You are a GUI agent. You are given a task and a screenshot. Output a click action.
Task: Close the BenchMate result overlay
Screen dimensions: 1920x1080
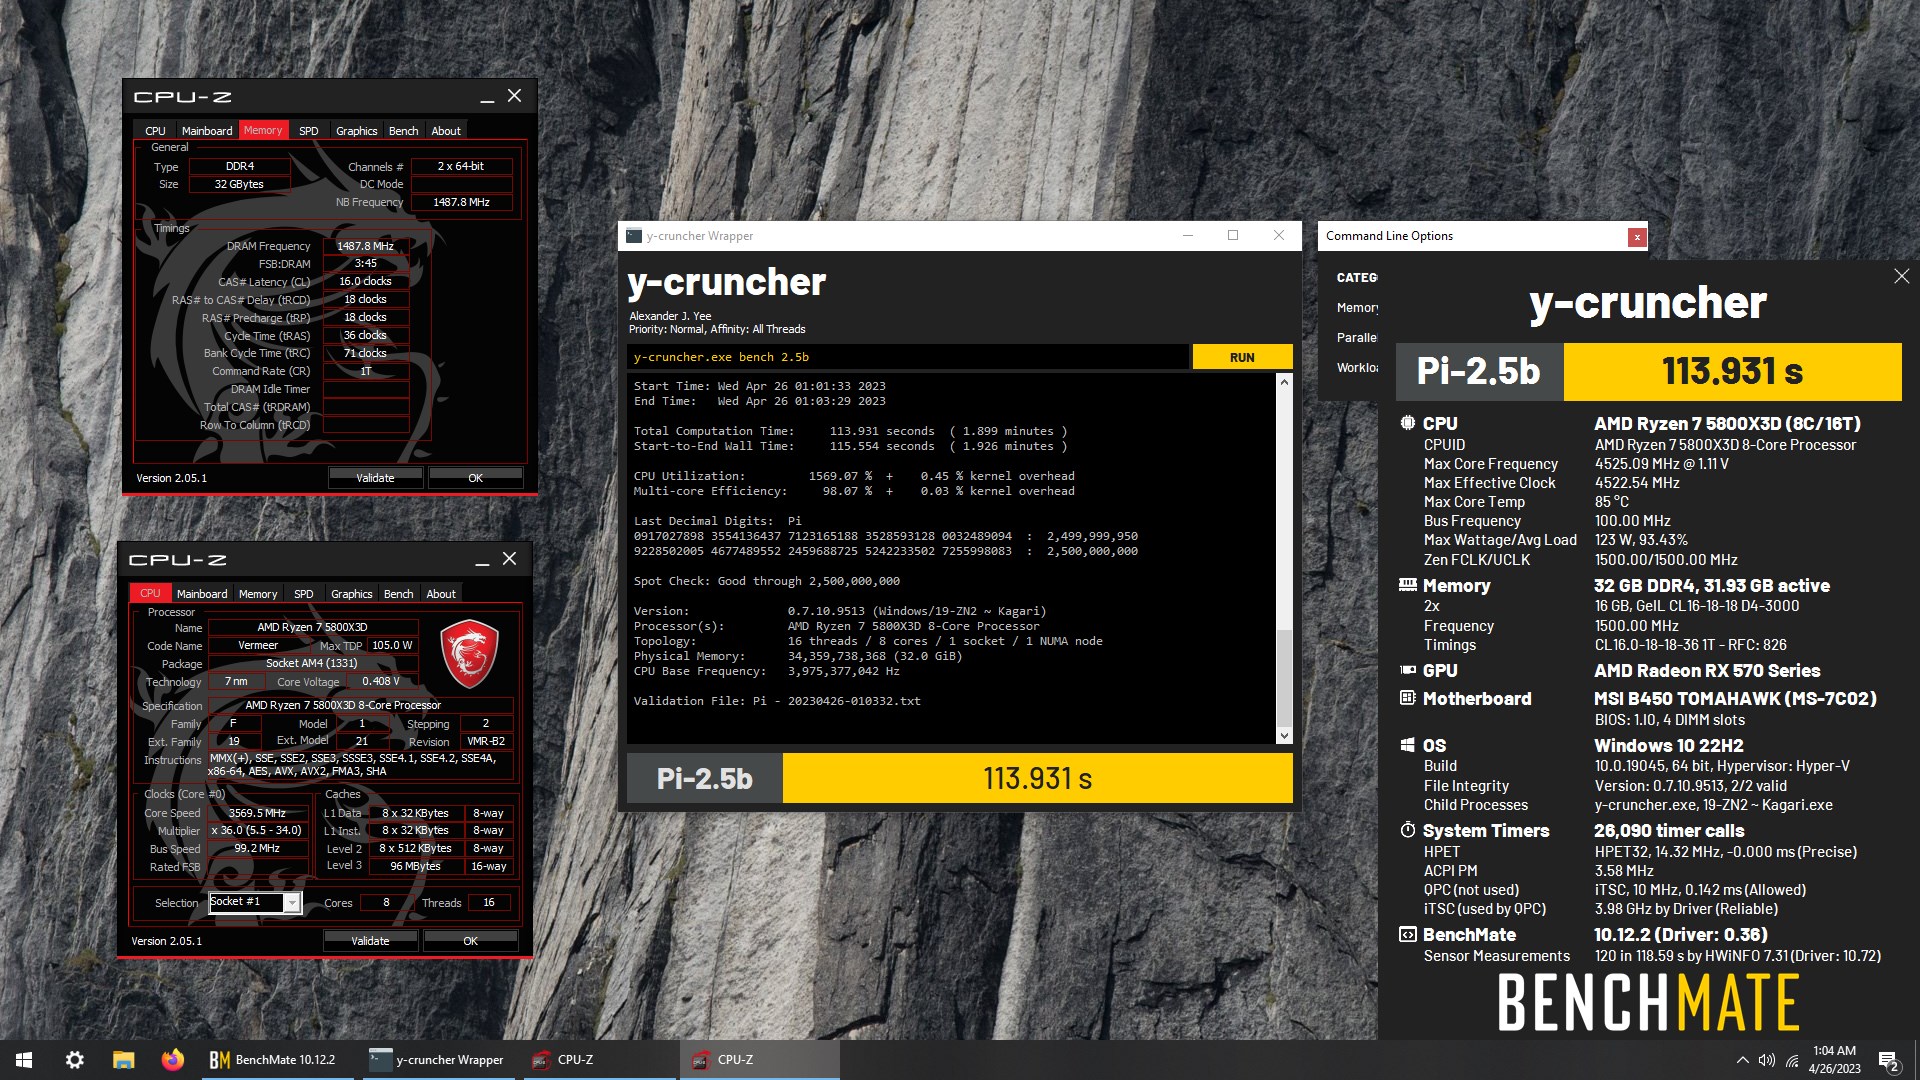coord(1901,277)
